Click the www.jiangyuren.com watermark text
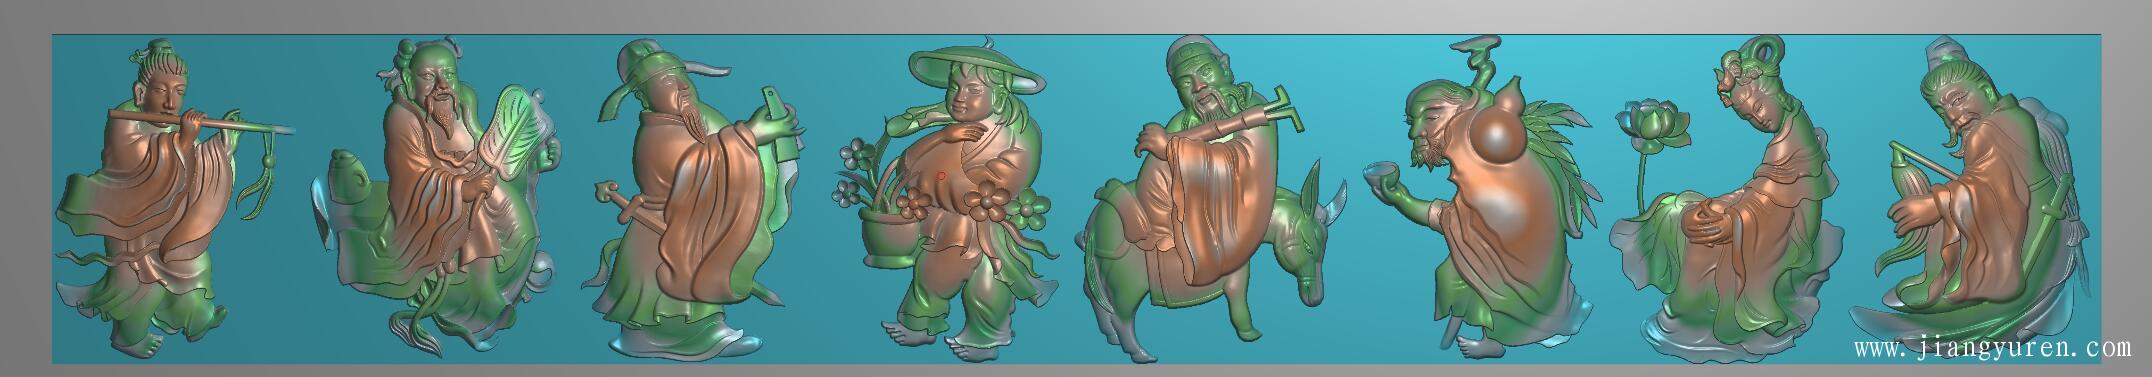Image resolution: width=2152 pixels, height=377 pixels. point(1991,349)
